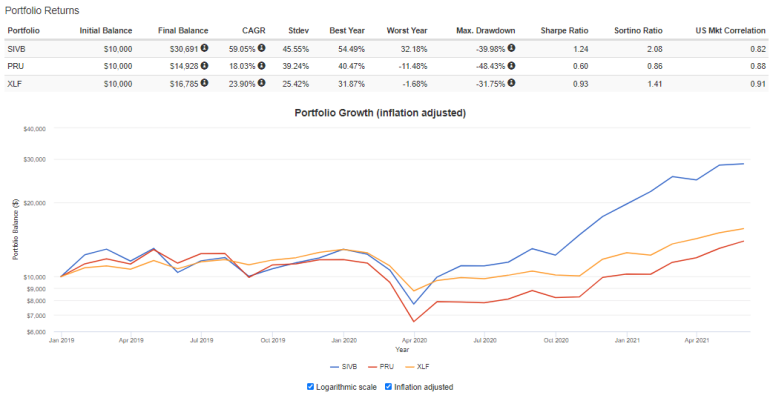
Task: Click the Portfolio Growth chart title
Action: point(380,113)
